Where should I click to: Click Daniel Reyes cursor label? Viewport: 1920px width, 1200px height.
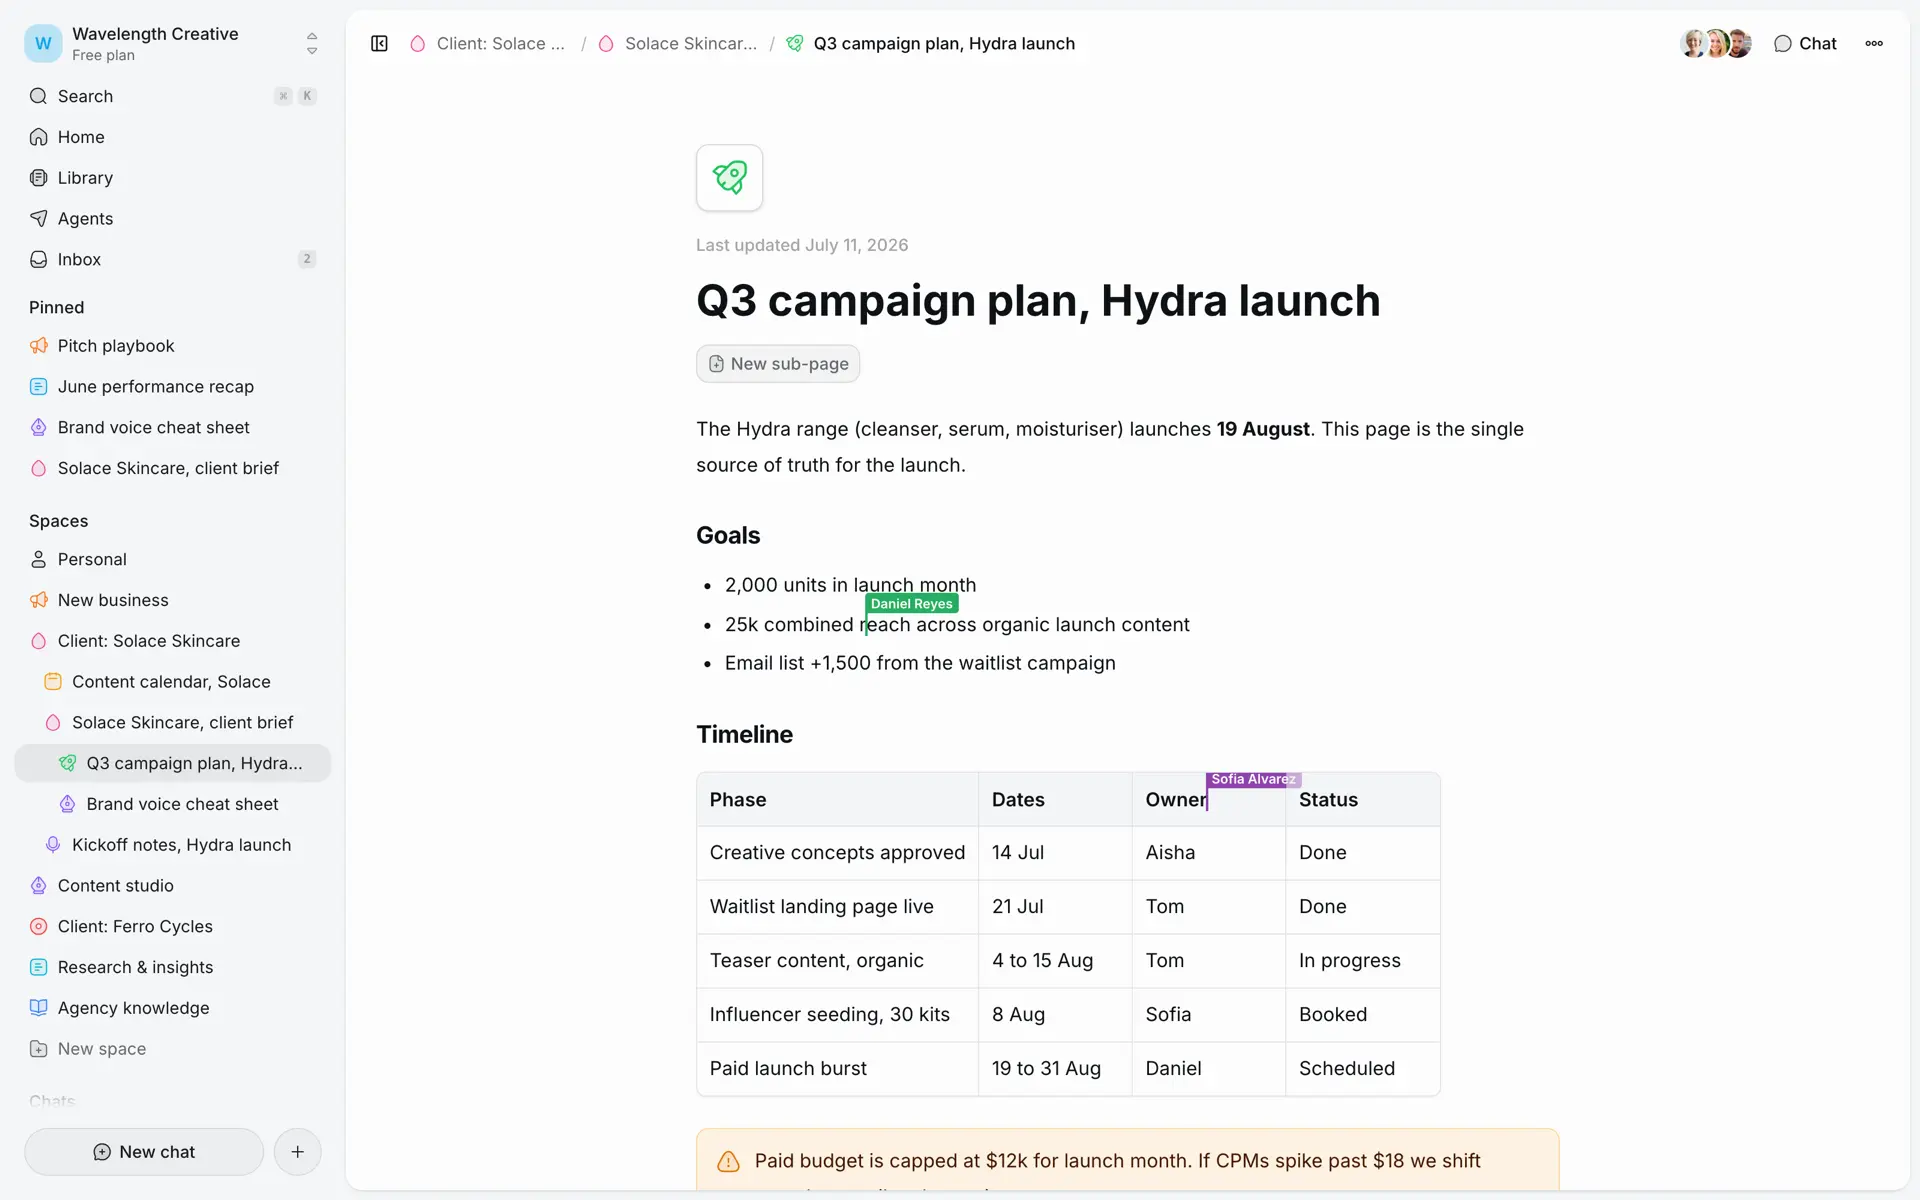pyautogui.click(x=911, y=604)
